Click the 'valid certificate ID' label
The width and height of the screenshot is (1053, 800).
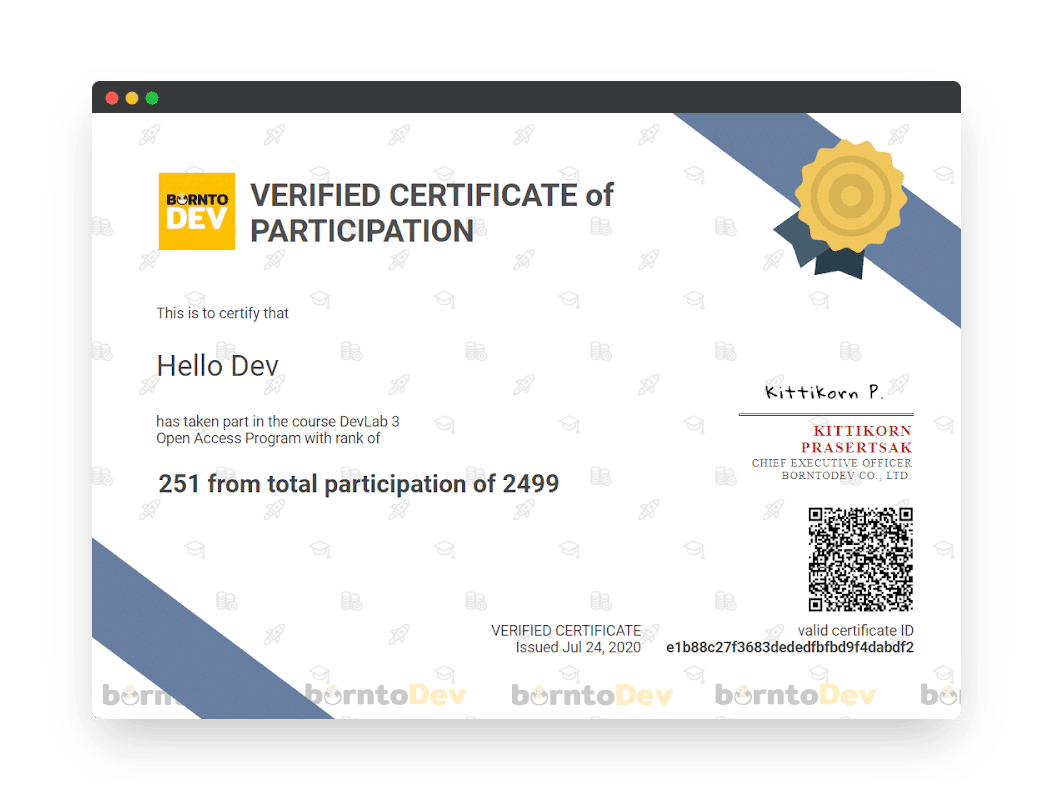[x=856, y=631]
